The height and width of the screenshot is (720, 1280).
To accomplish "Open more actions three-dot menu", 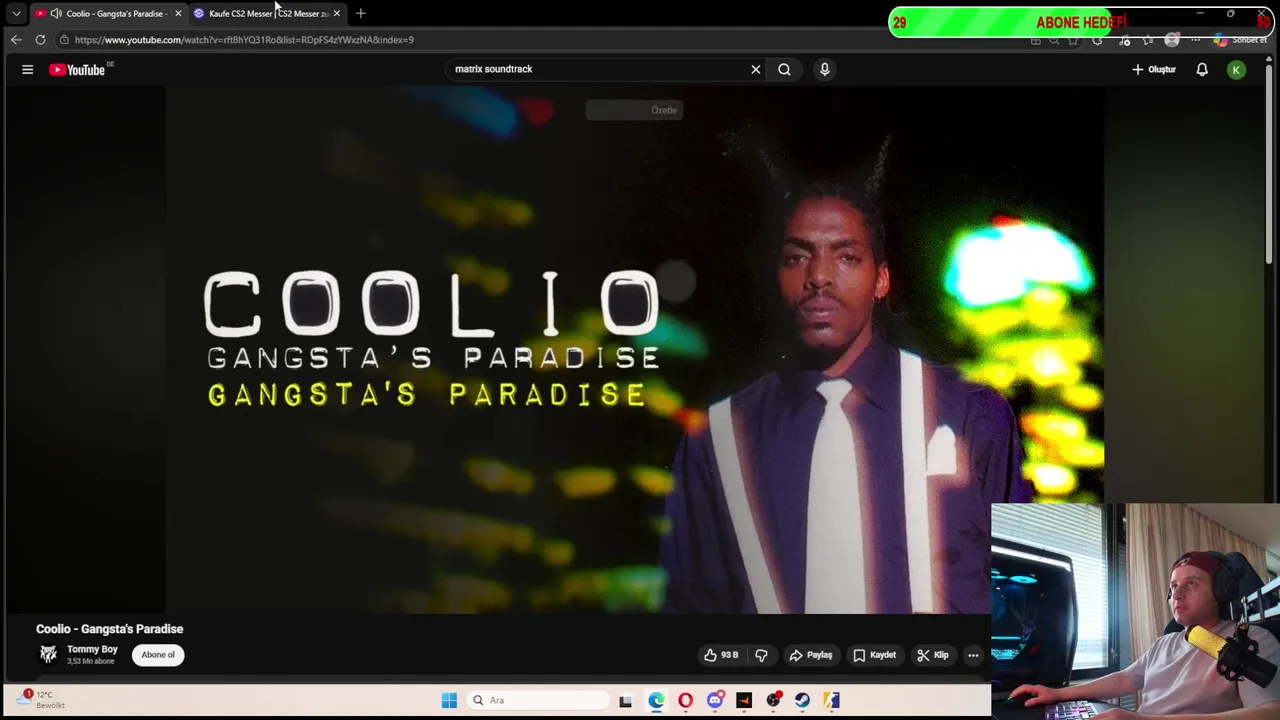I will [973, 655].
